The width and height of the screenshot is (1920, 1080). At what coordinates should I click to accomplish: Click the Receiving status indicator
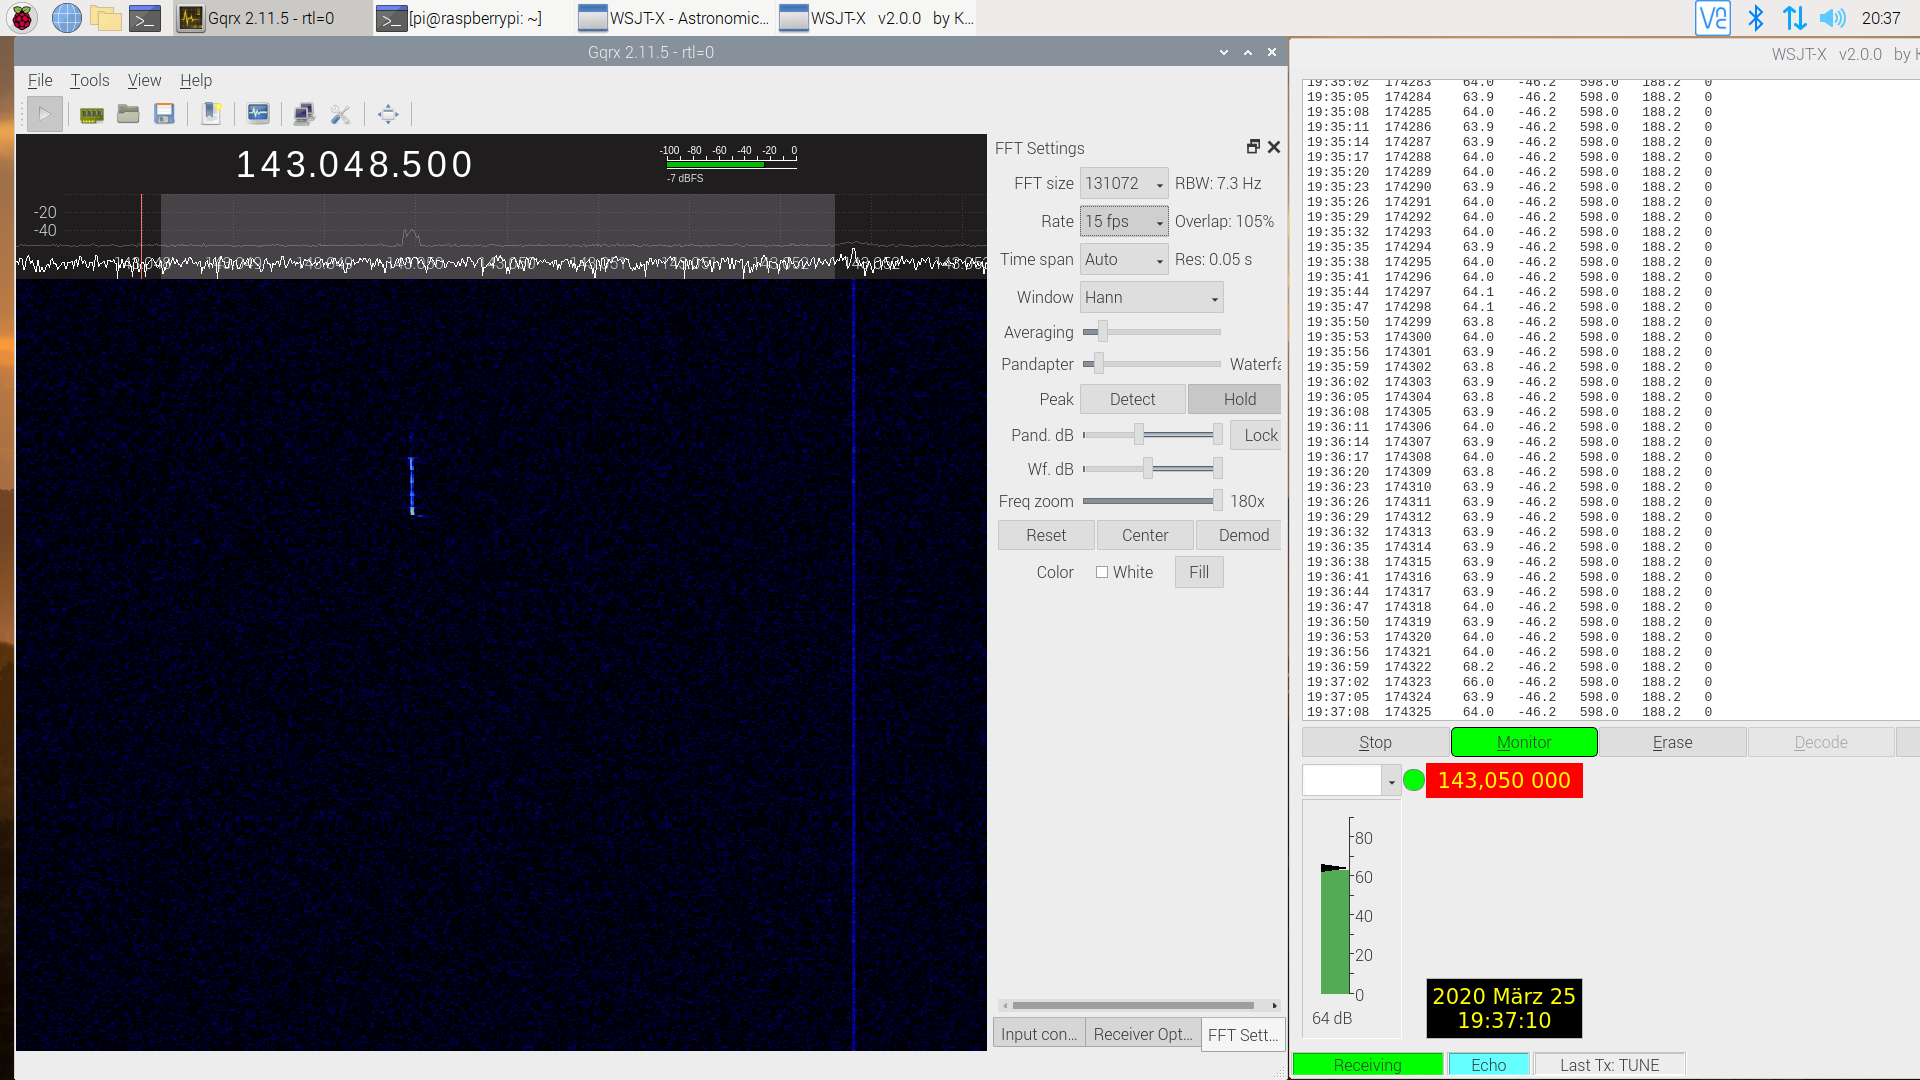tap(1368, 1065)
